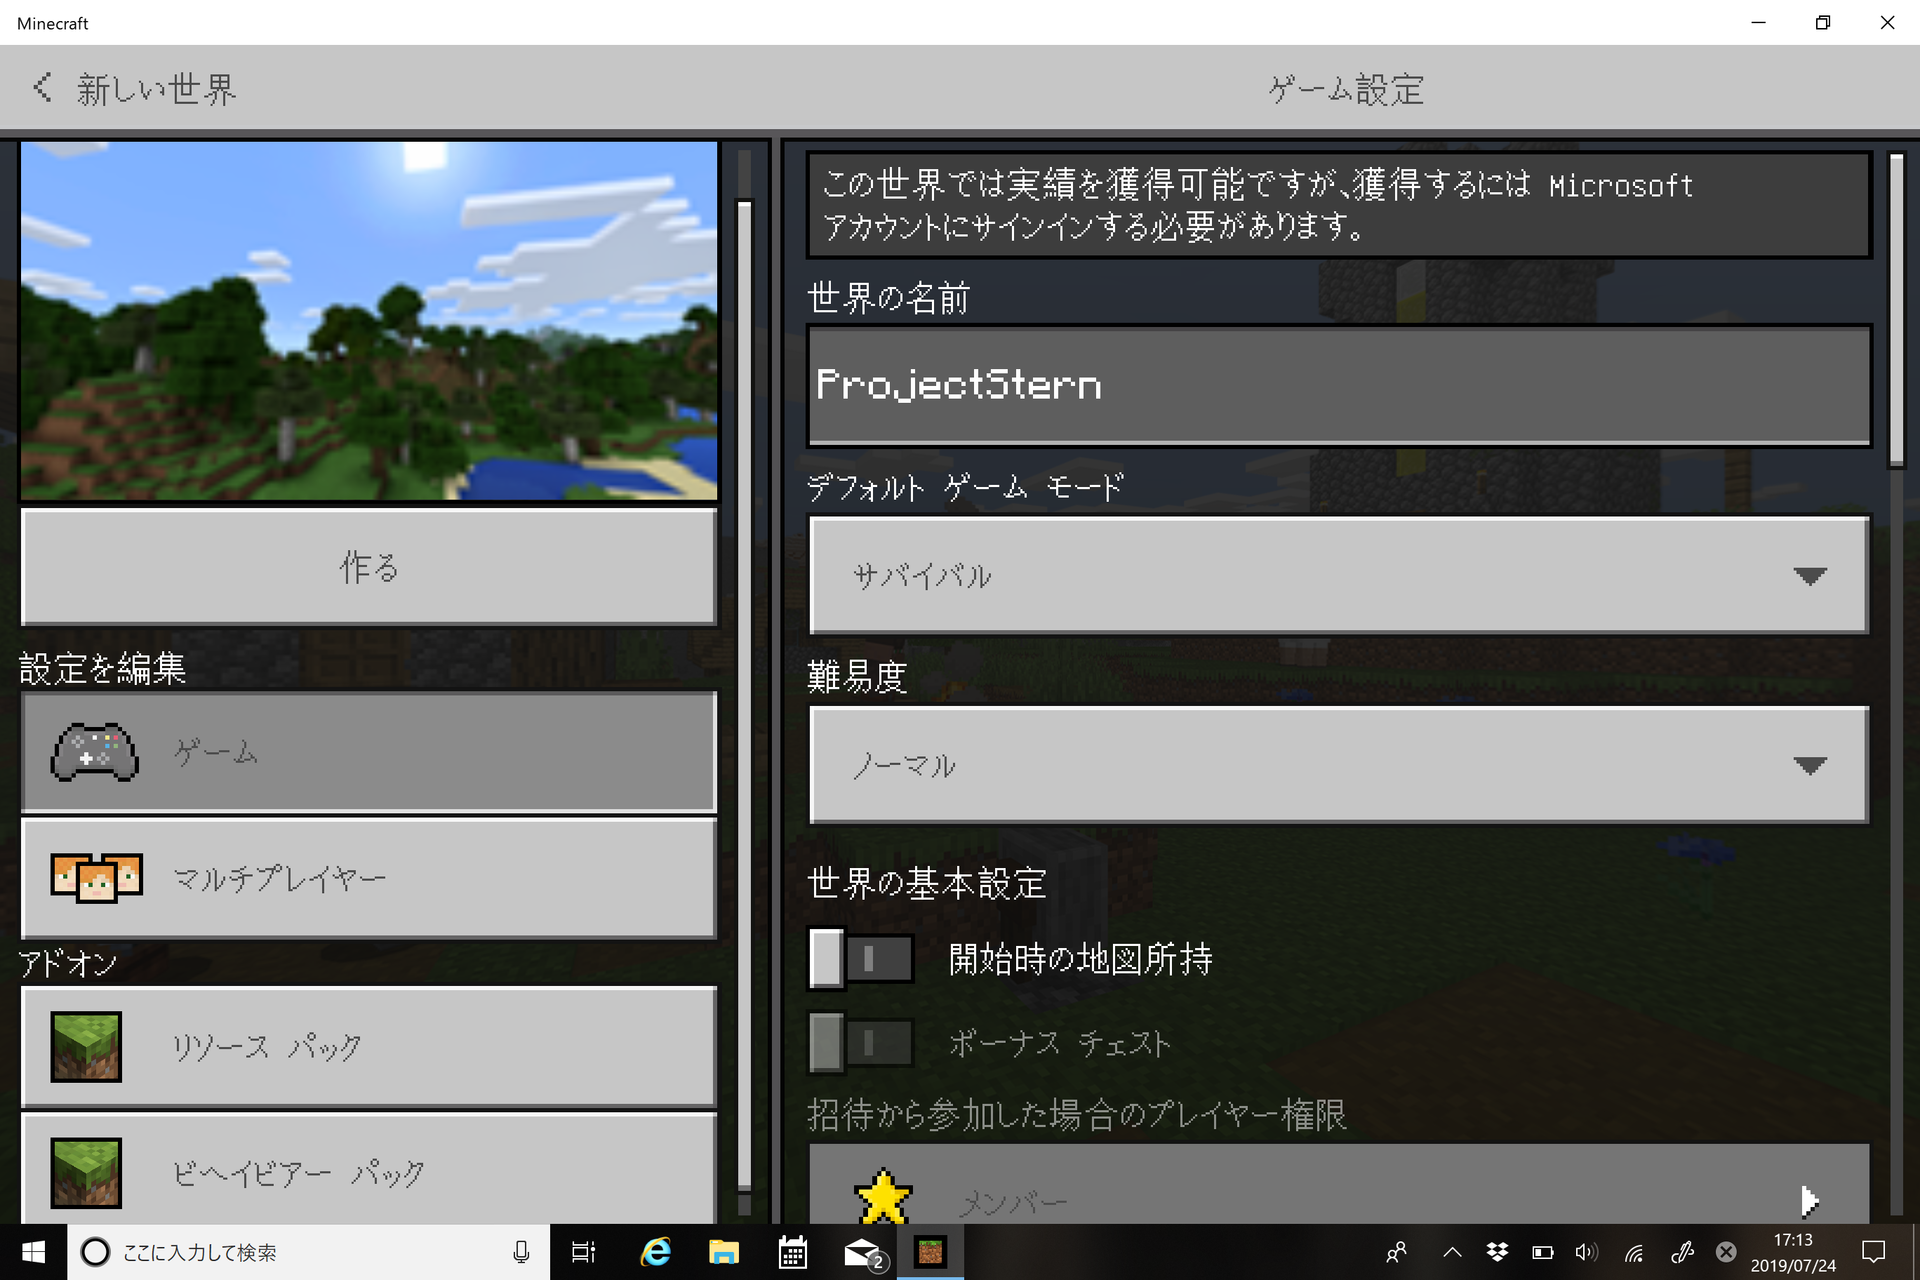The image size is (1920, 1280).
Task: Click the ゲーム設定 header title
Action: tap(1346, 90)
